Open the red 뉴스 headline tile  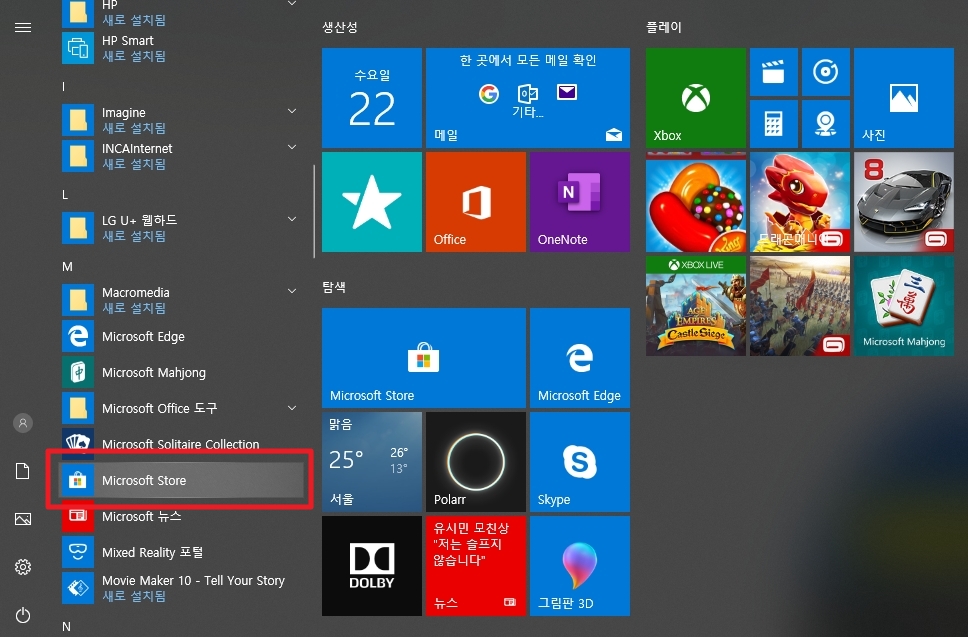475,566
